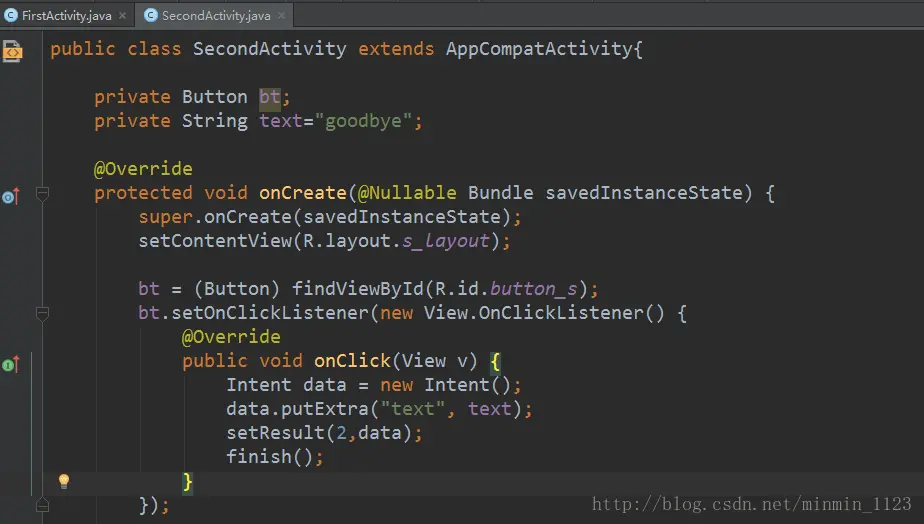Click the class icon on FirstActivity.java tab

[x=11, y=15]
